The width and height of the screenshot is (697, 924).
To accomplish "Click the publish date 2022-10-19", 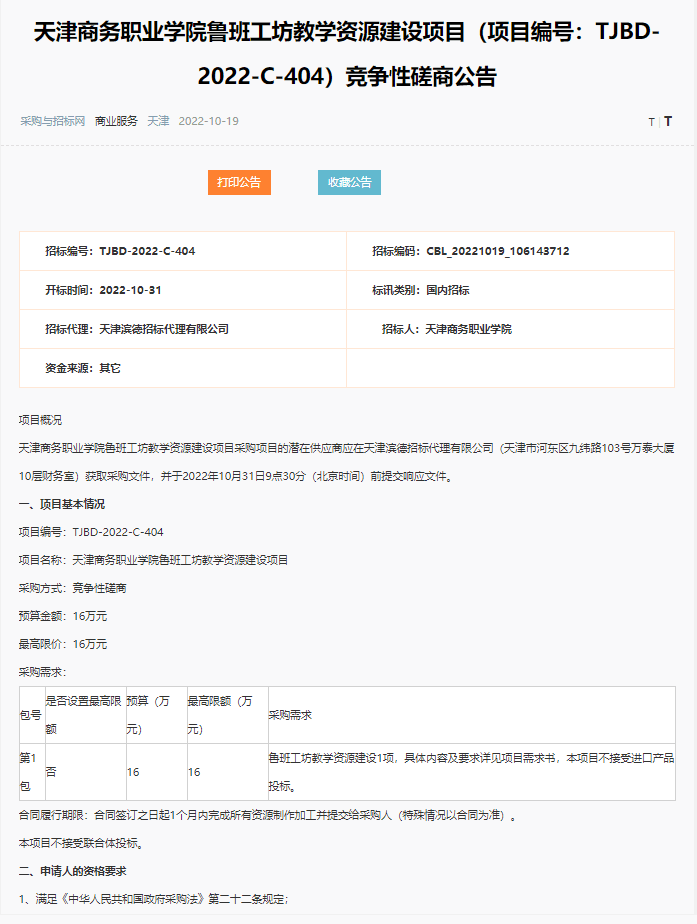I will click(208, 121).
